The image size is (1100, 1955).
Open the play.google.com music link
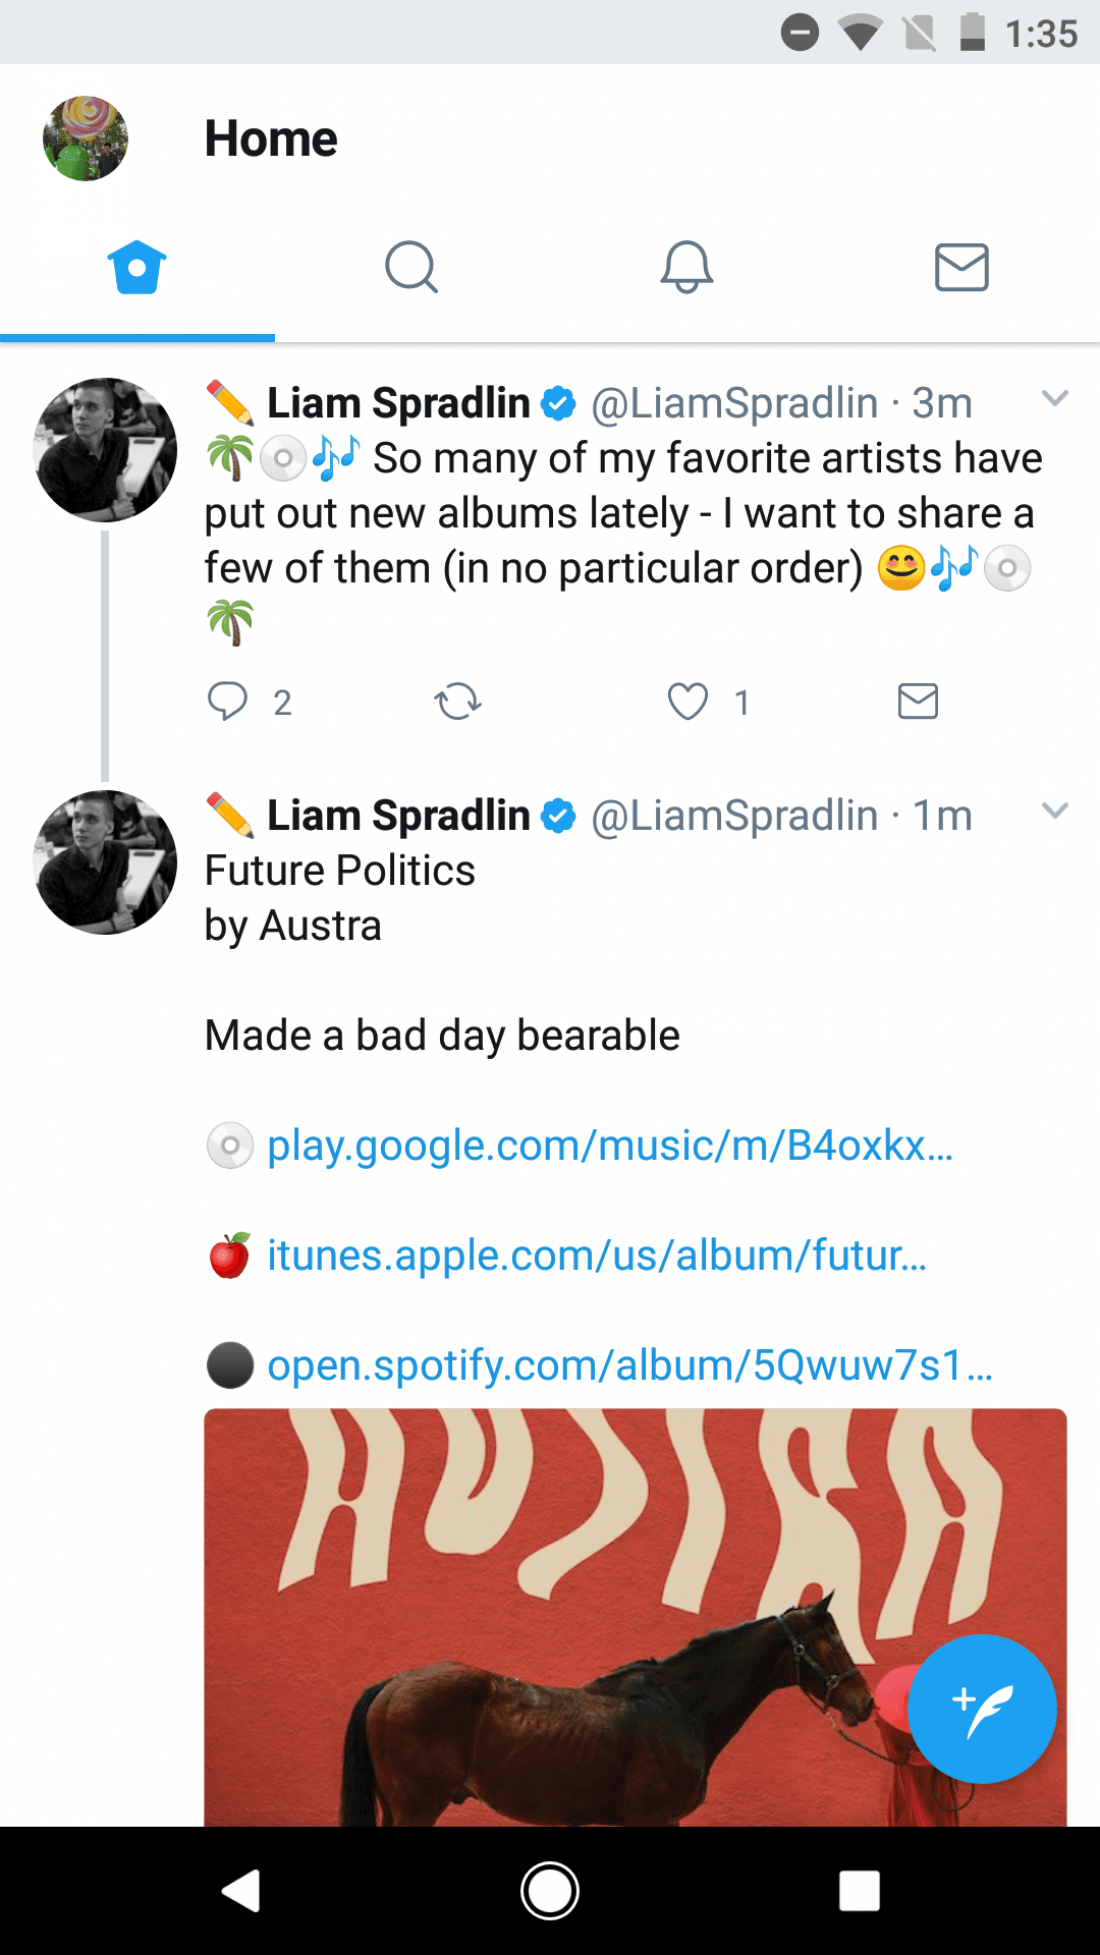click(x=609, y=1146)
